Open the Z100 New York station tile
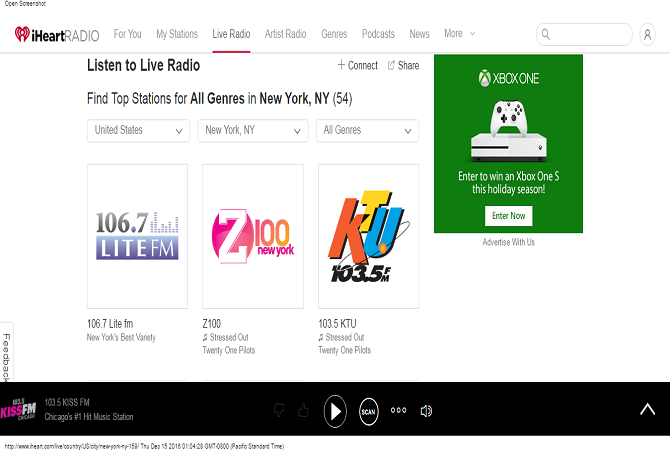The image size is (670, 450). point(253,236)
